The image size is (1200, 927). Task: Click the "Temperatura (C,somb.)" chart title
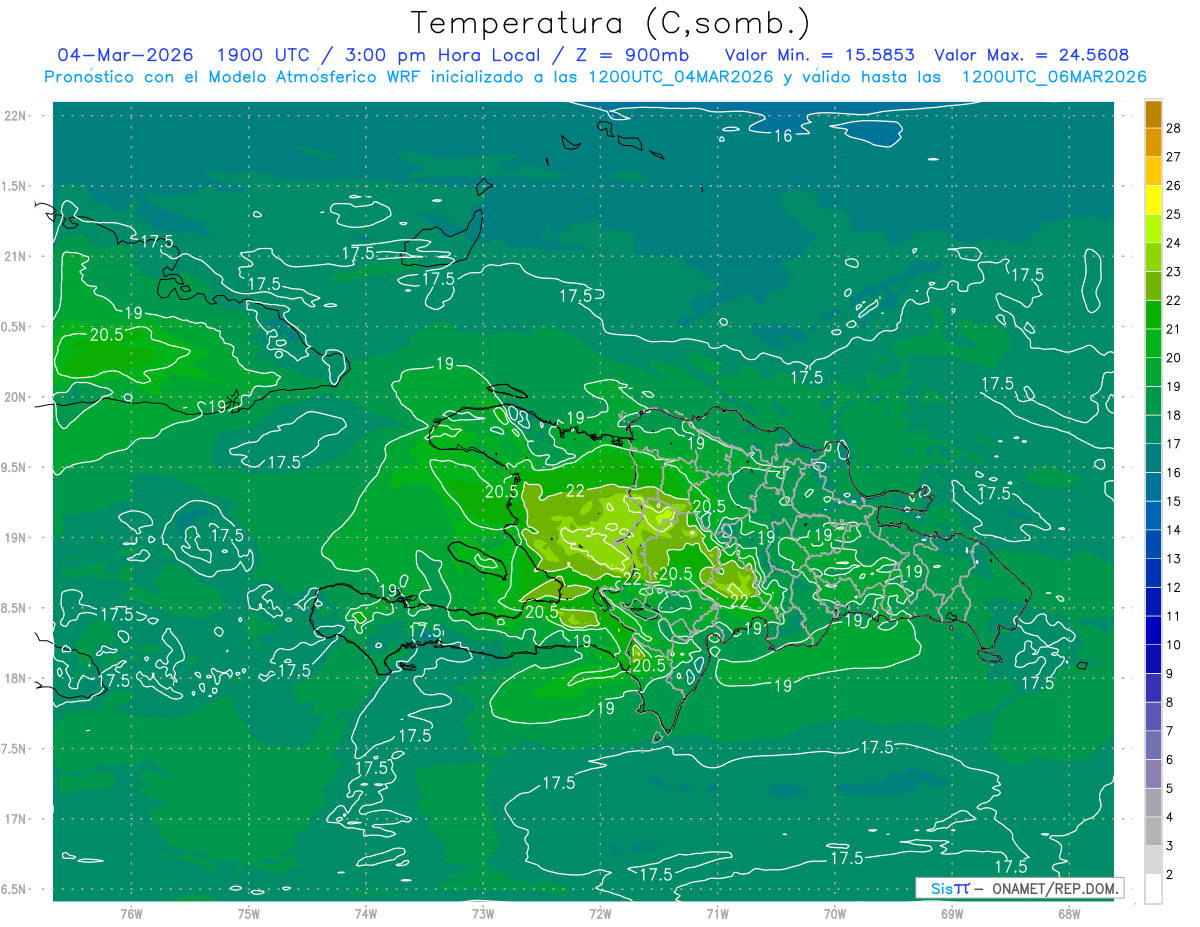[x=610, y=23]
